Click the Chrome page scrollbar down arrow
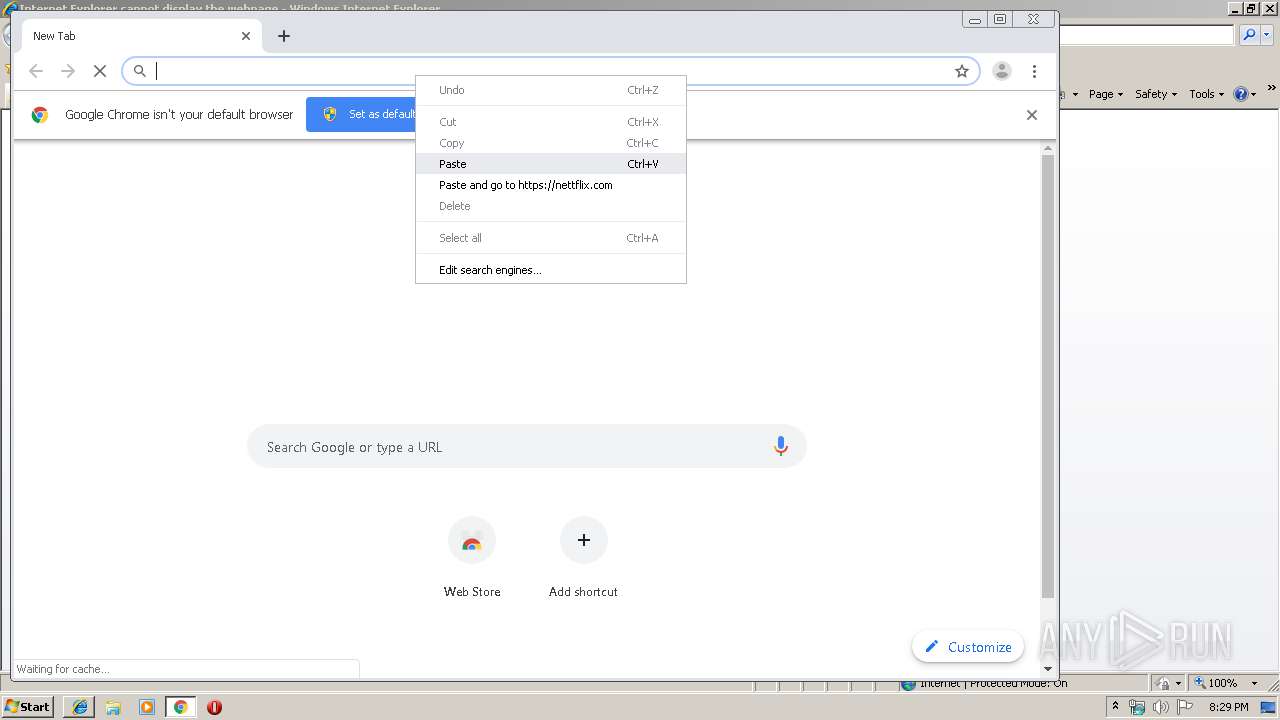1280x720 pixels. [1048, 668]
